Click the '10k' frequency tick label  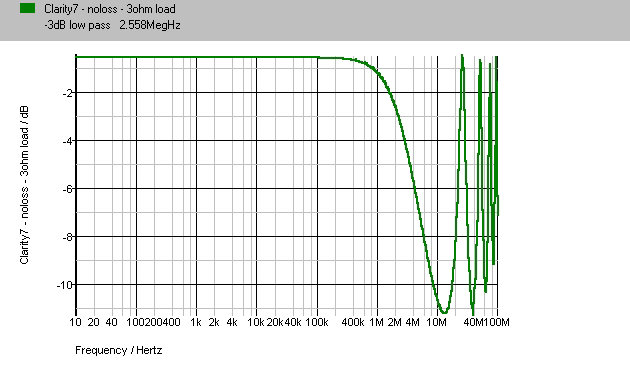pos(256,322)
